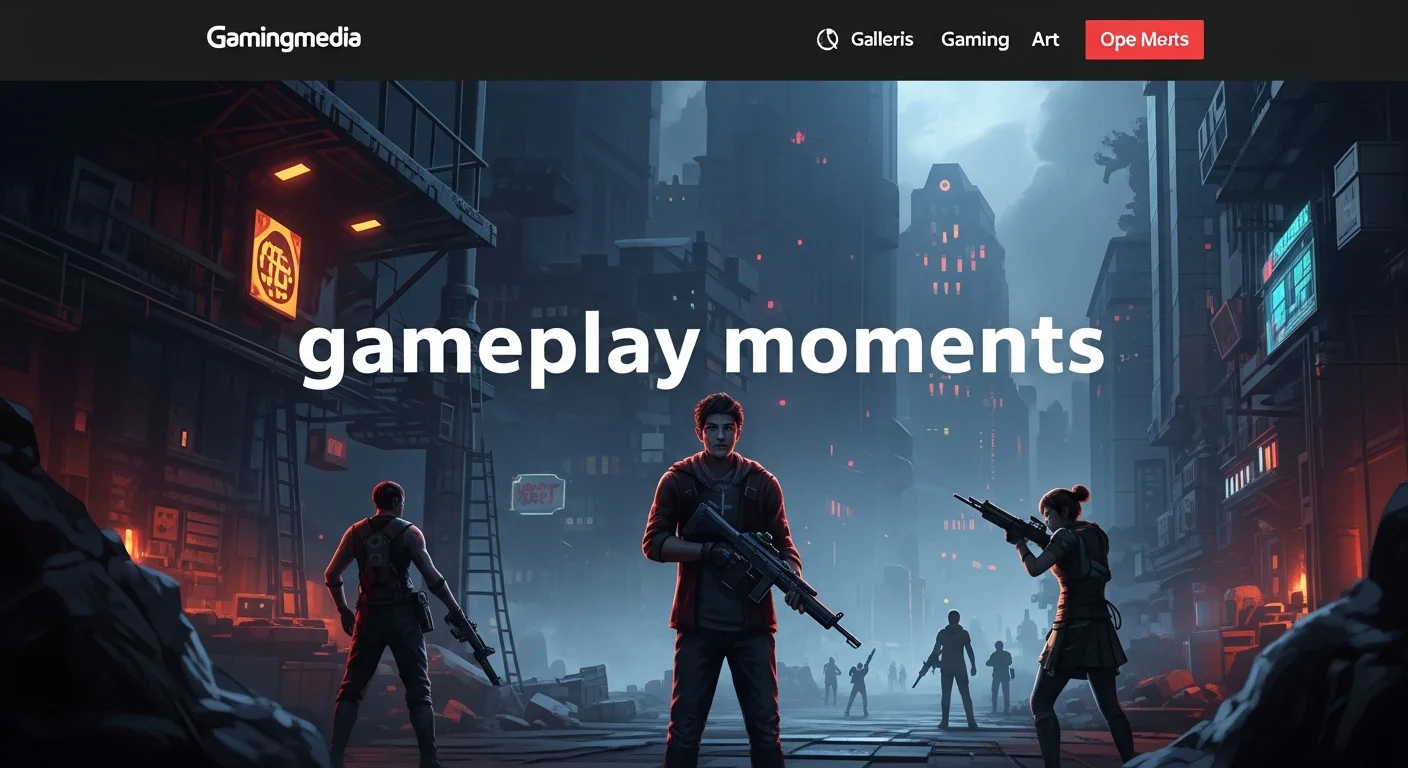Click the gameplay moments headline
The width and height of the screenshot is (1408, 768).
pyautogui.click(x=701, y=347)
